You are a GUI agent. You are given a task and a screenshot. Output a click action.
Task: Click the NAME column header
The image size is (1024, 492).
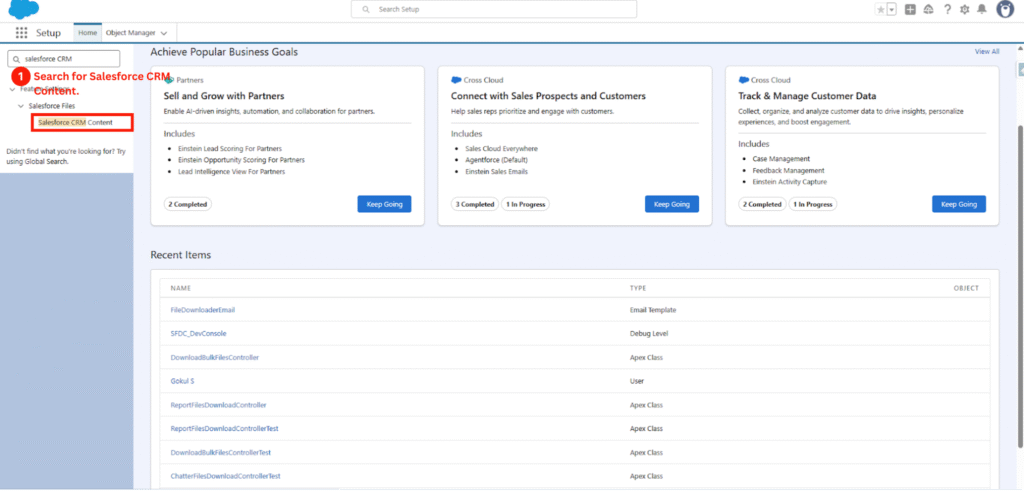point(180,288)
